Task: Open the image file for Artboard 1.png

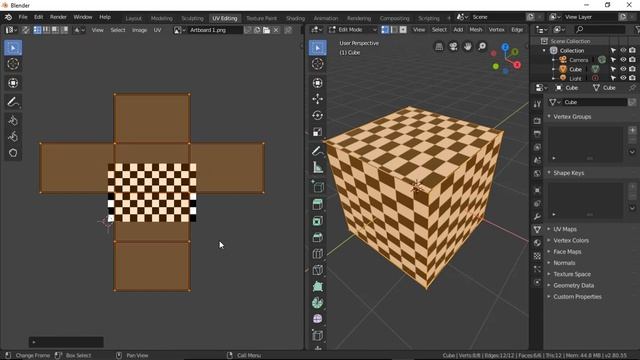Action: (x=267, y=30)
